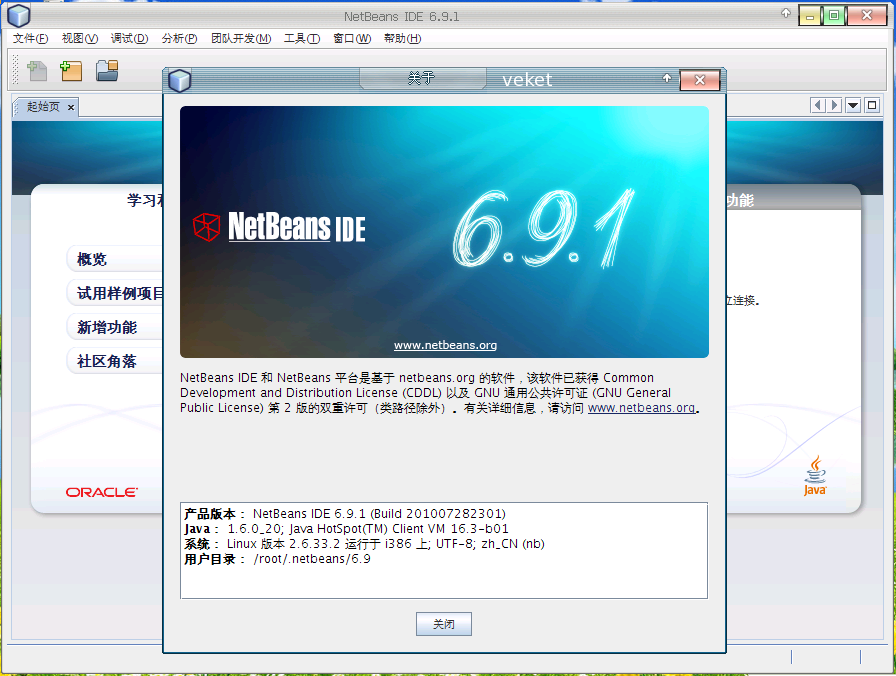The height and width of the screenshot is (676, 896).
Task: Open the 工具(T) menu
Action: (302, 38)
